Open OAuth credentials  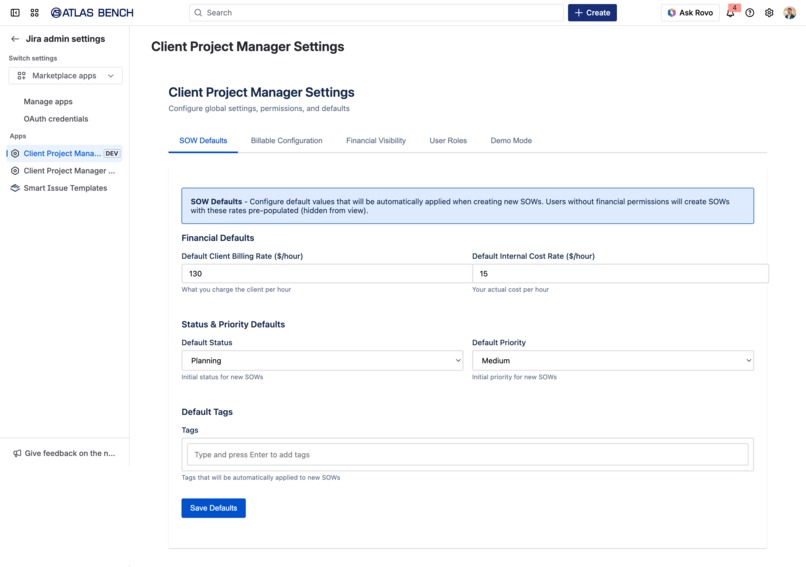pyautogui.click(x=56, y=119)
